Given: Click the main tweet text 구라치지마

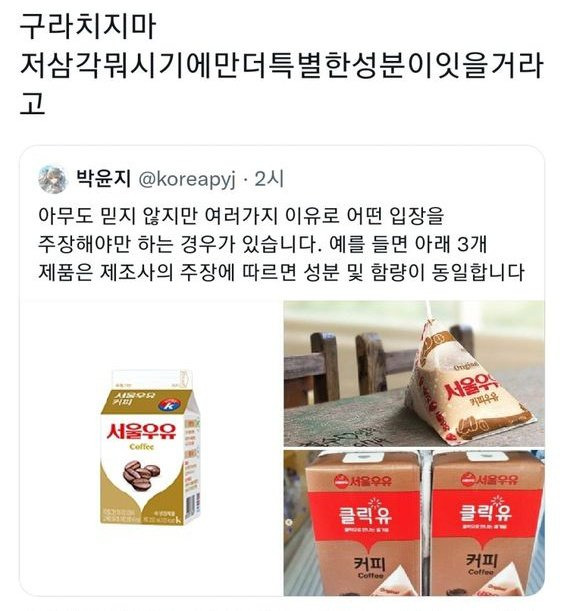Looking at the screenshot, I should click(x=87, y=26).
